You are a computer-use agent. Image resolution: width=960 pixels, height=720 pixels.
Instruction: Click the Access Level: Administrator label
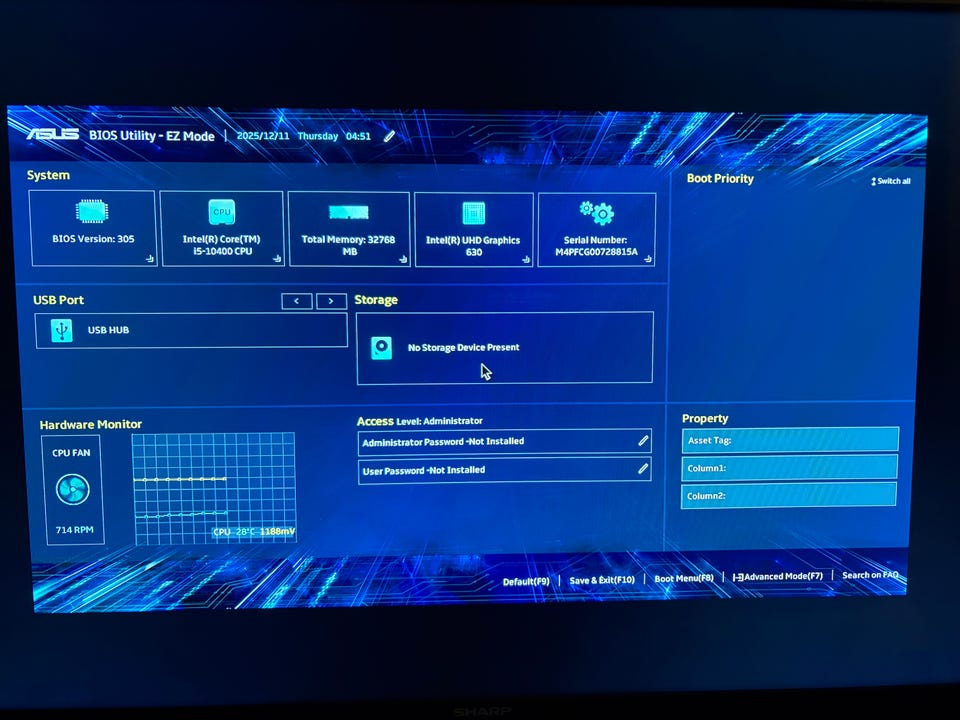[x=419, y=421]
